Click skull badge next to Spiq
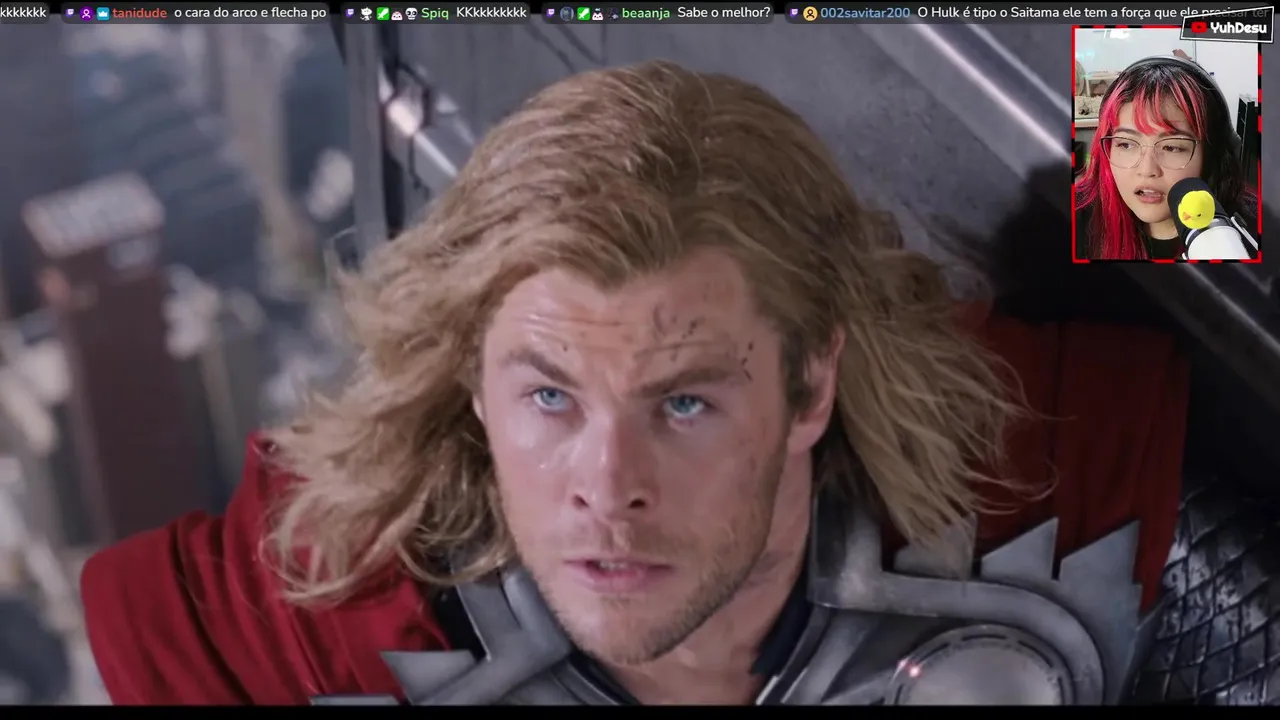1280x720 pixels. (x=411, y=13)
